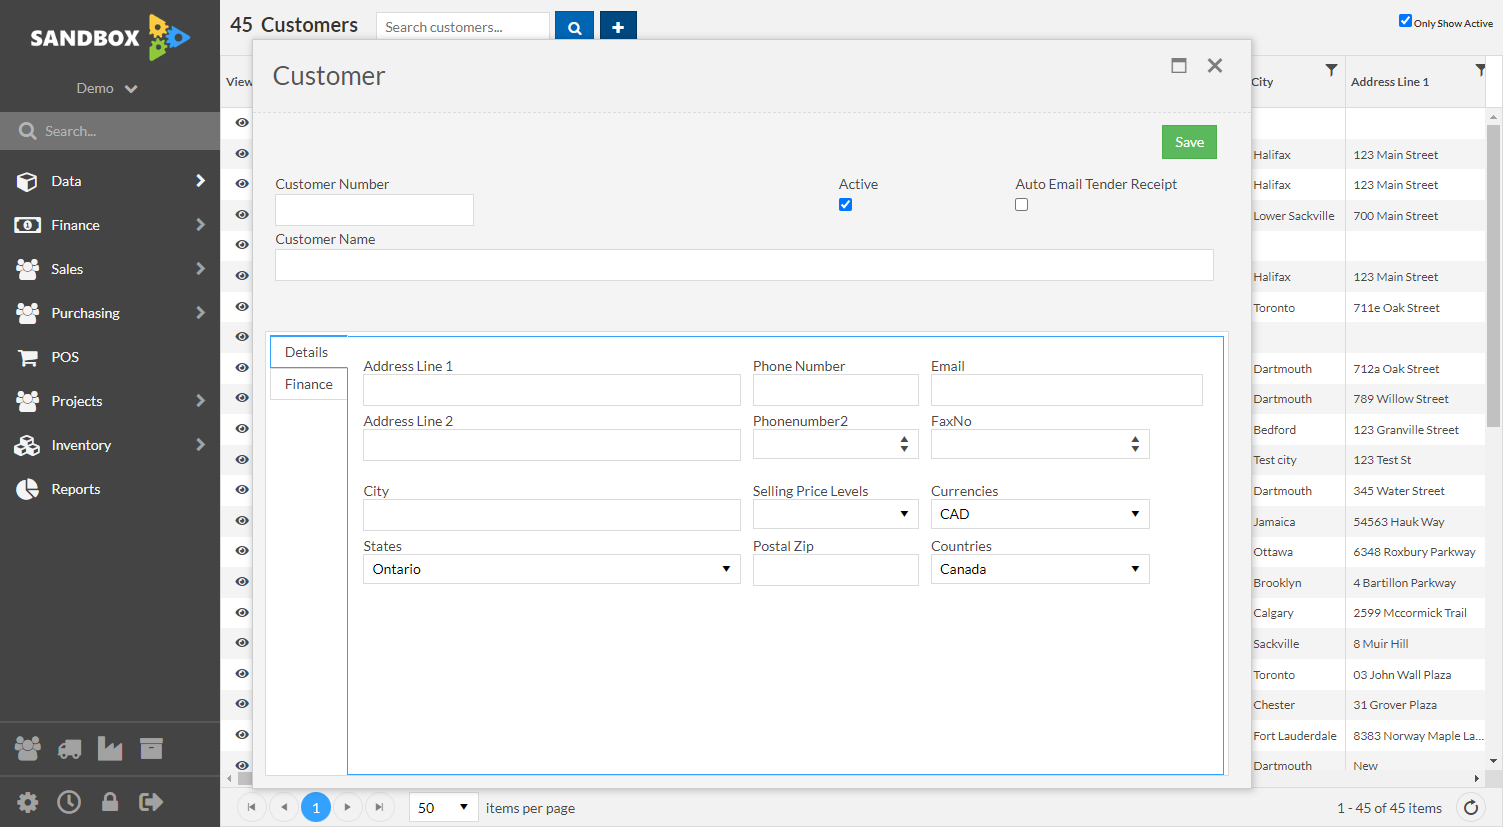Click the delivery truck icon in bottom sidebar

click(69, 749)
